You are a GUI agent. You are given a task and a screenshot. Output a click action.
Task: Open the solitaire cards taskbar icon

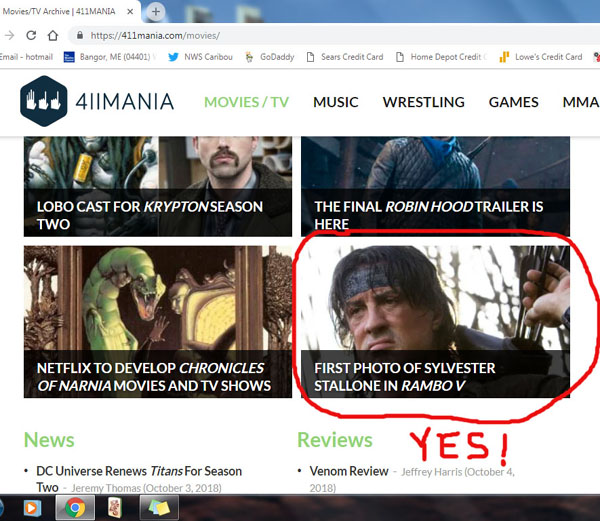114,508
